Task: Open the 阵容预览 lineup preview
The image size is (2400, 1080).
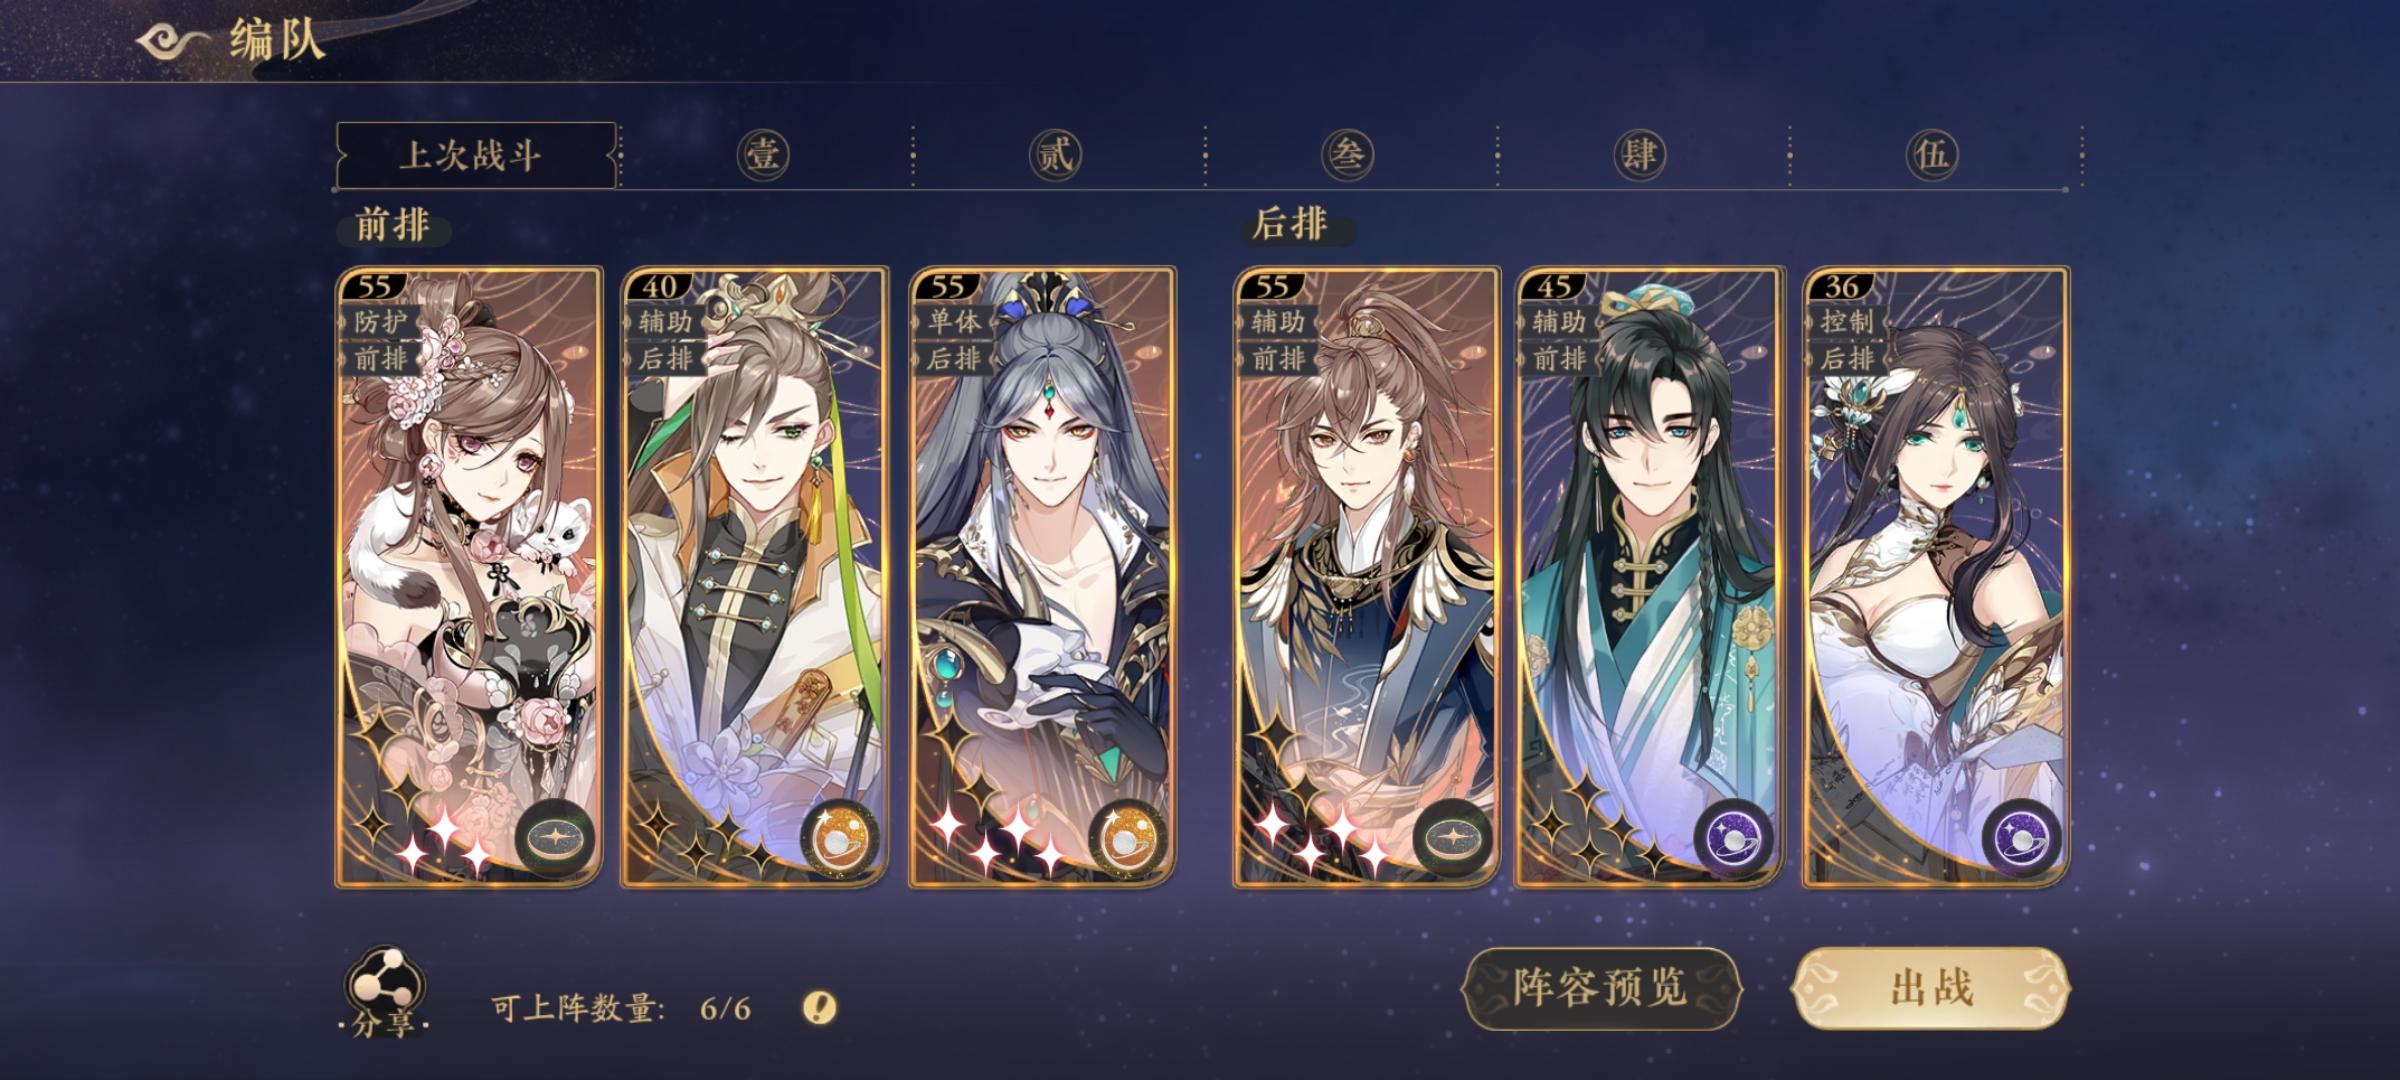Action: 1602,988
